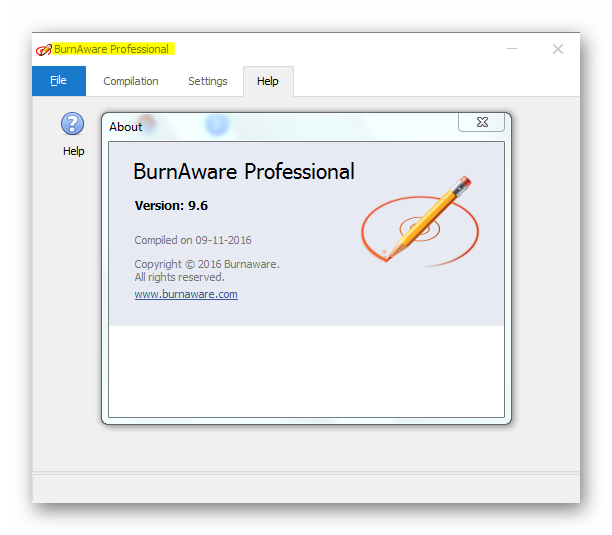Click the highlighted BurnAware Professional window title
612x535 pixels.
(x=112, y=49)
